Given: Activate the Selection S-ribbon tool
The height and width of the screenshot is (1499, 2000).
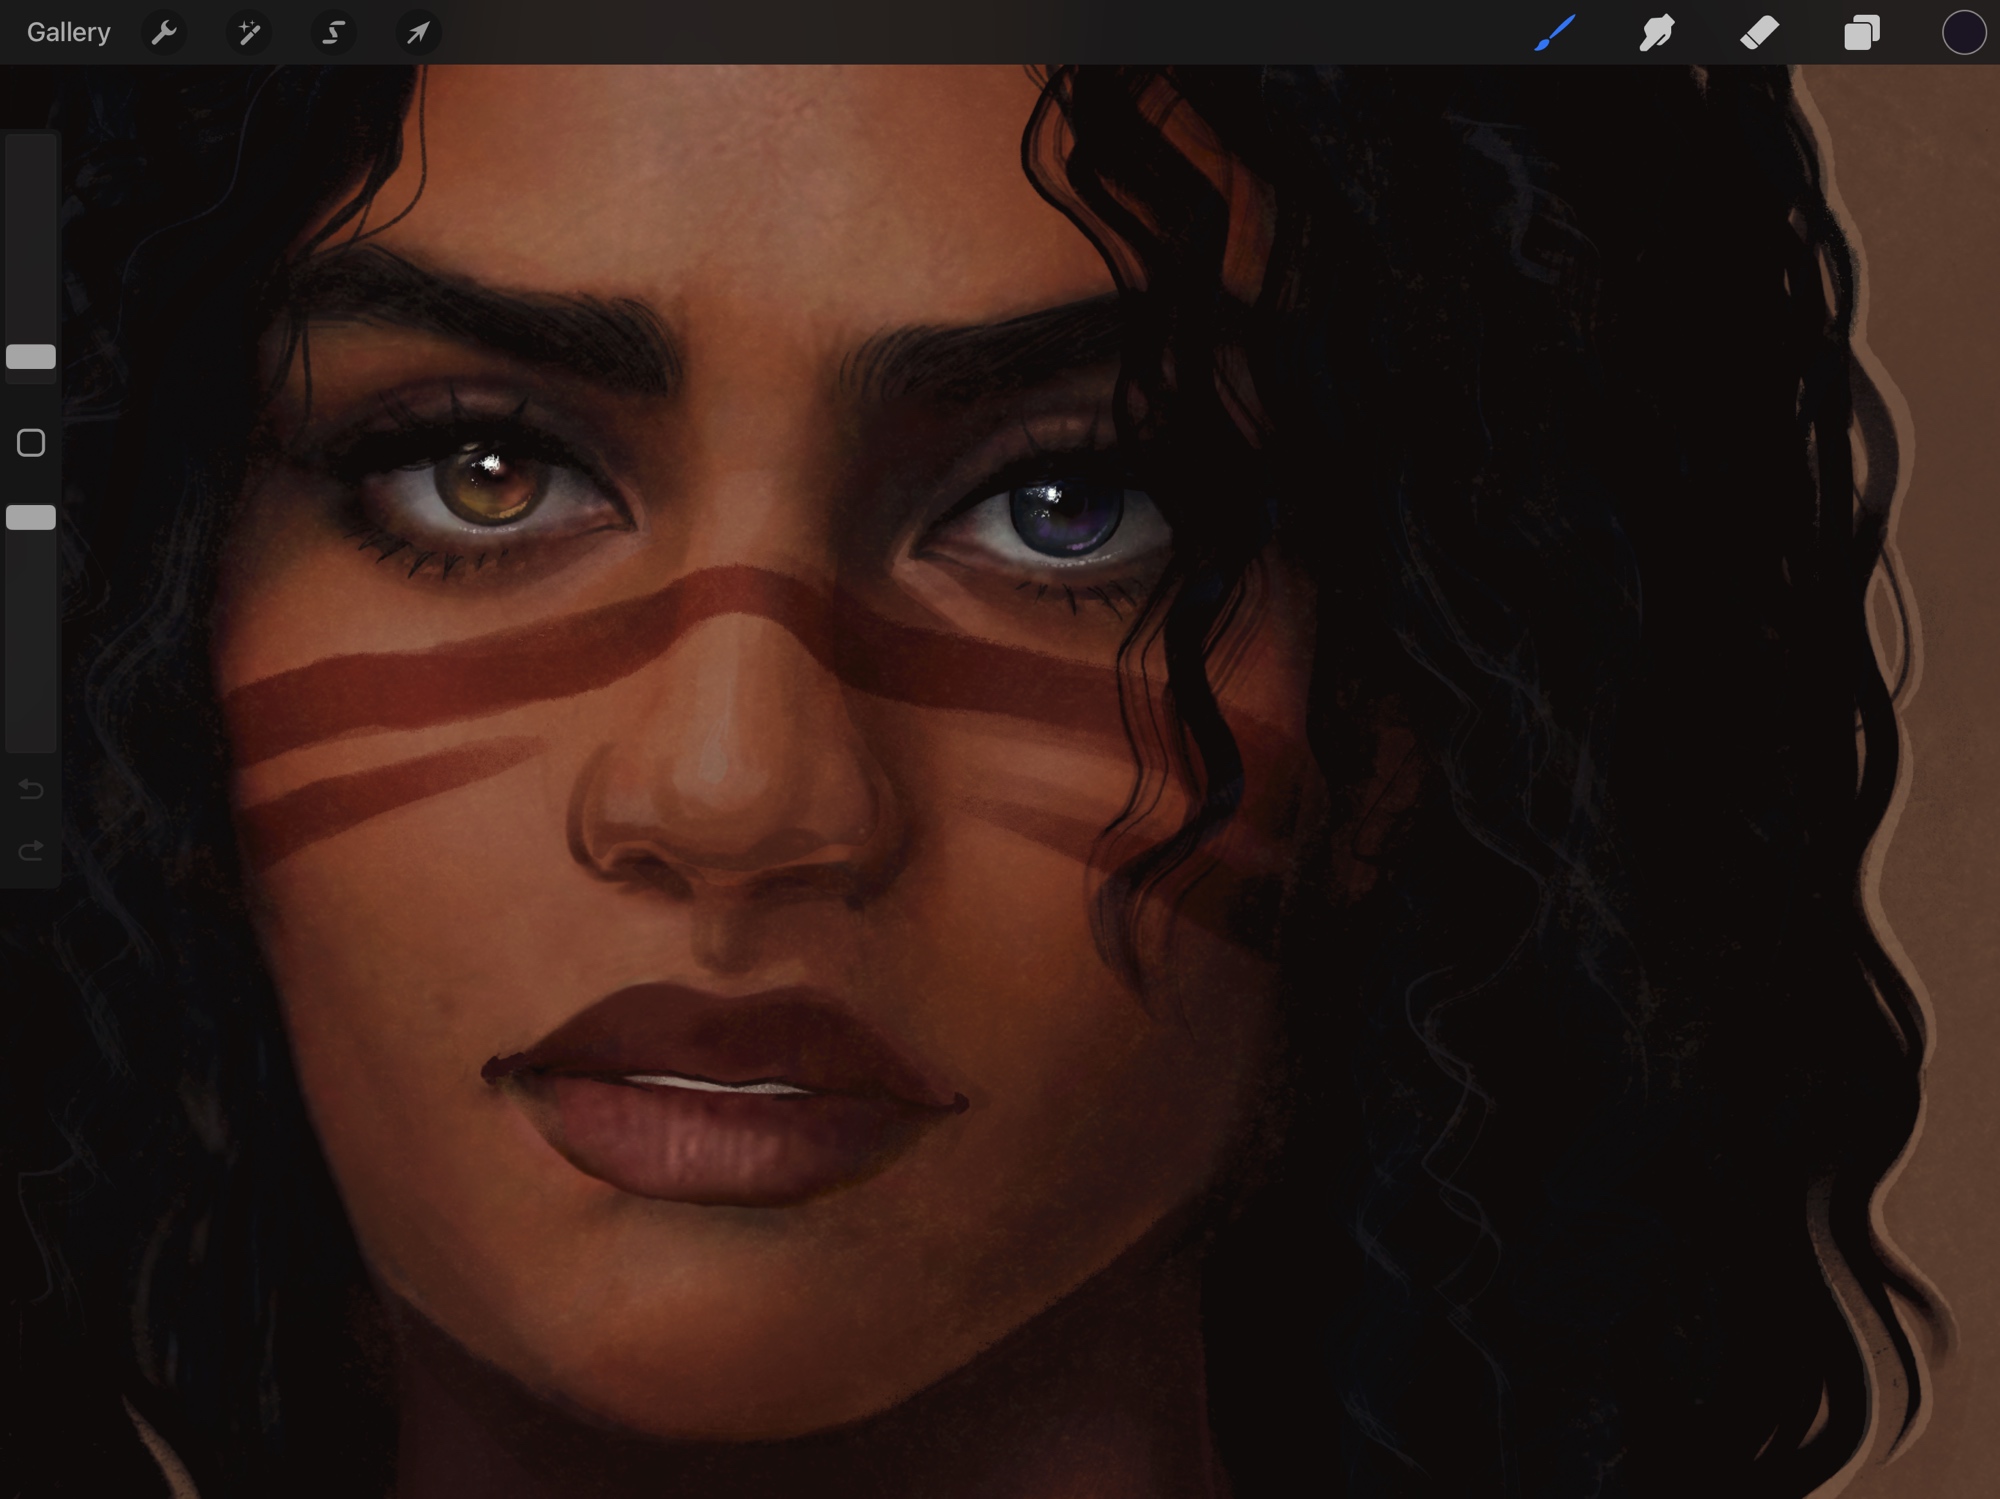Looking at the screenshot, I should pyautogui.click(x=333, y=33).
